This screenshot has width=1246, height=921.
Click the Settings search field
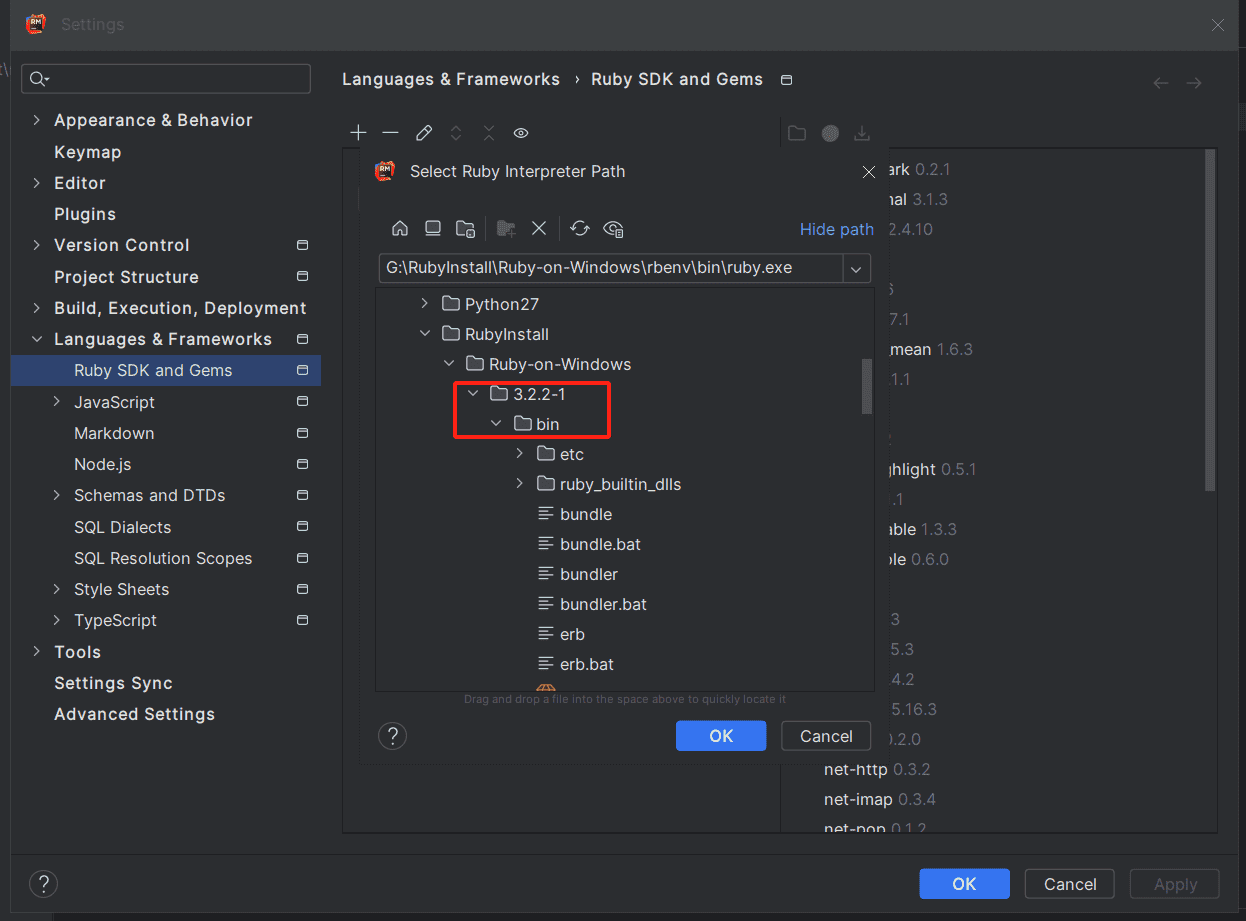pos(167,79)
